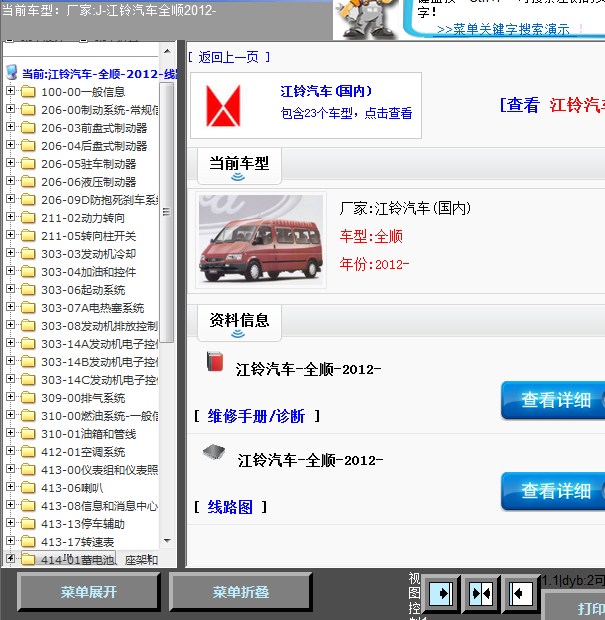605x620 pixels.
Task: Expand the 303-14B发动机电子控 node
Action: 11,361
